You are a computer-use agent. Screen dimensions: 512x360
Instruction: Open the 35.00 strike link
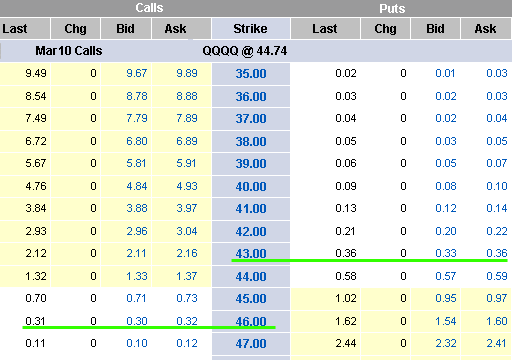click(251, 74)
